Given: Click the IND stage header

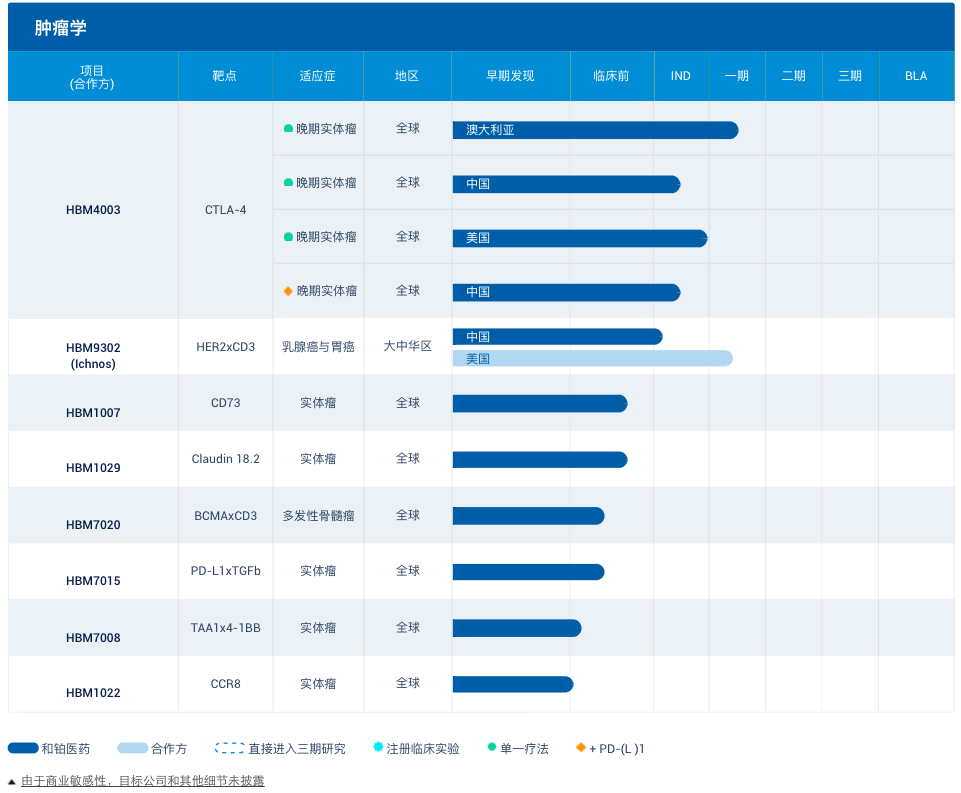Looking at the screenshot, I should click(680, 76).
